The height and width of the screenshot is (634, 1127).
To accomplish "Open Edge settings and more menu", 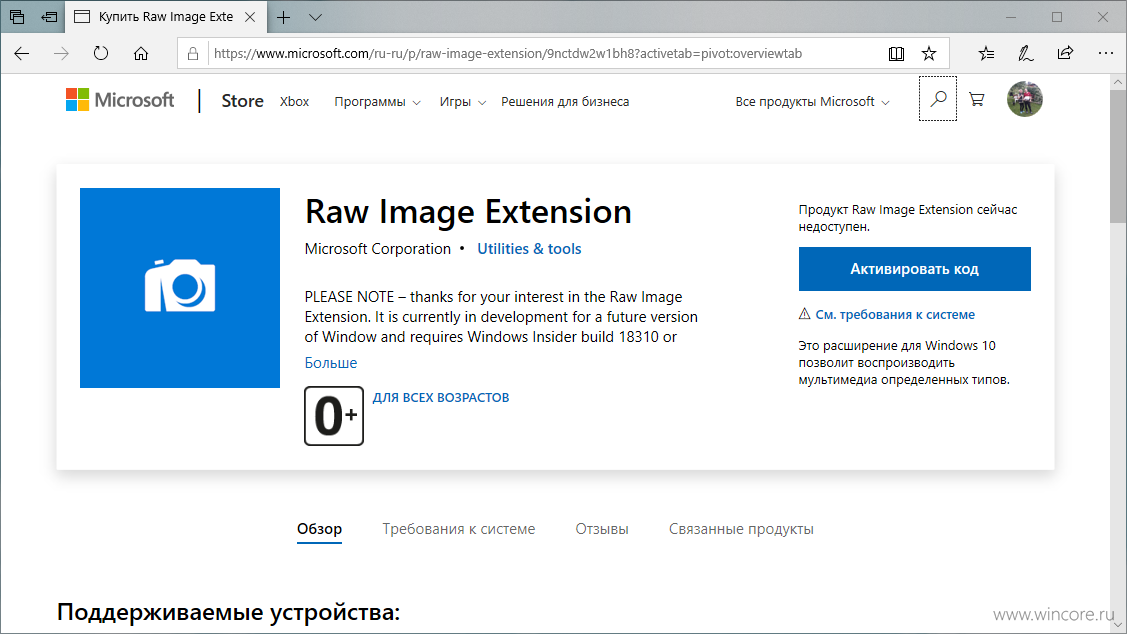I will [x=1105, y=53].
